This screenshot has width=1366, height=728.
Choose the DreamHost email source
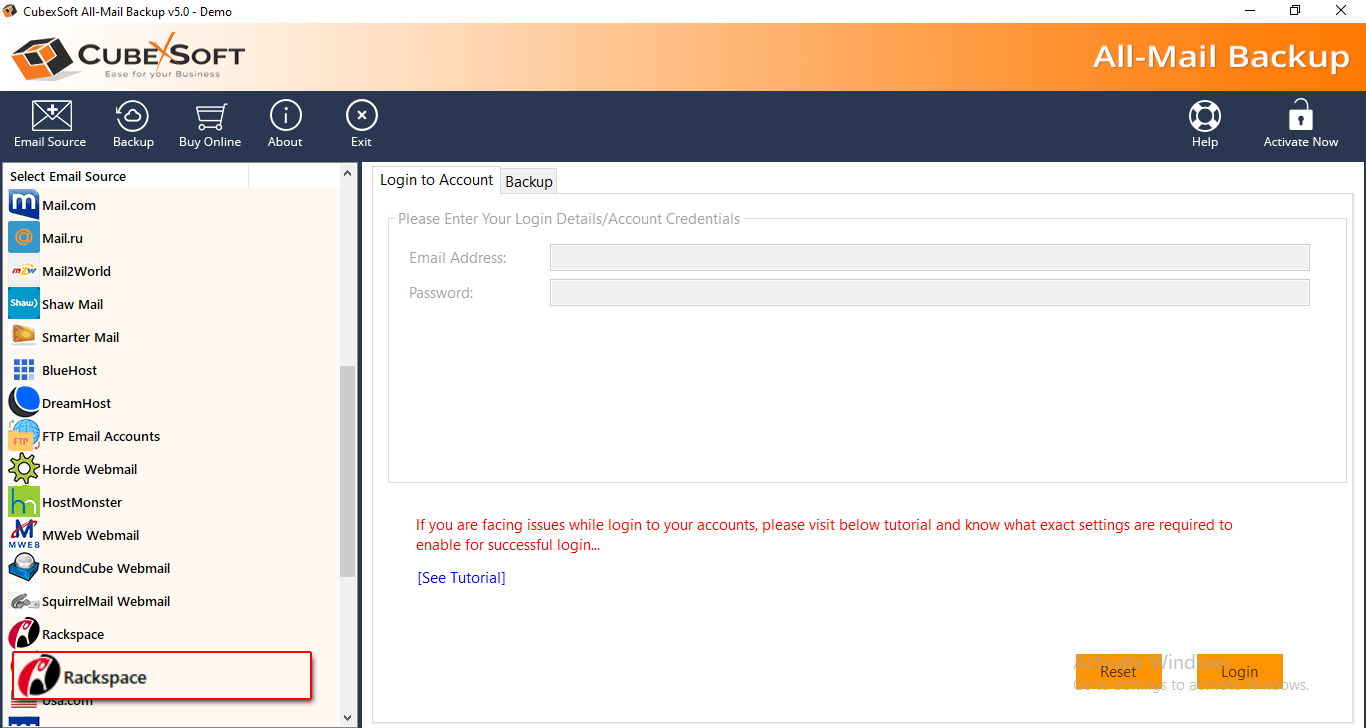76,403
